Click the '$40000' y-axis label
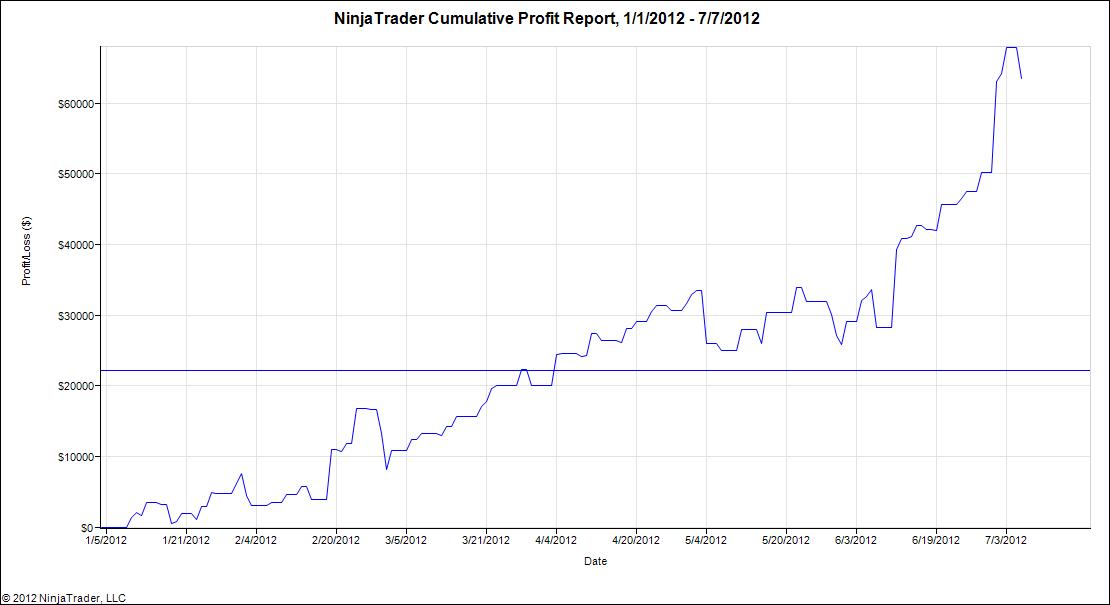 click(78, 245)
